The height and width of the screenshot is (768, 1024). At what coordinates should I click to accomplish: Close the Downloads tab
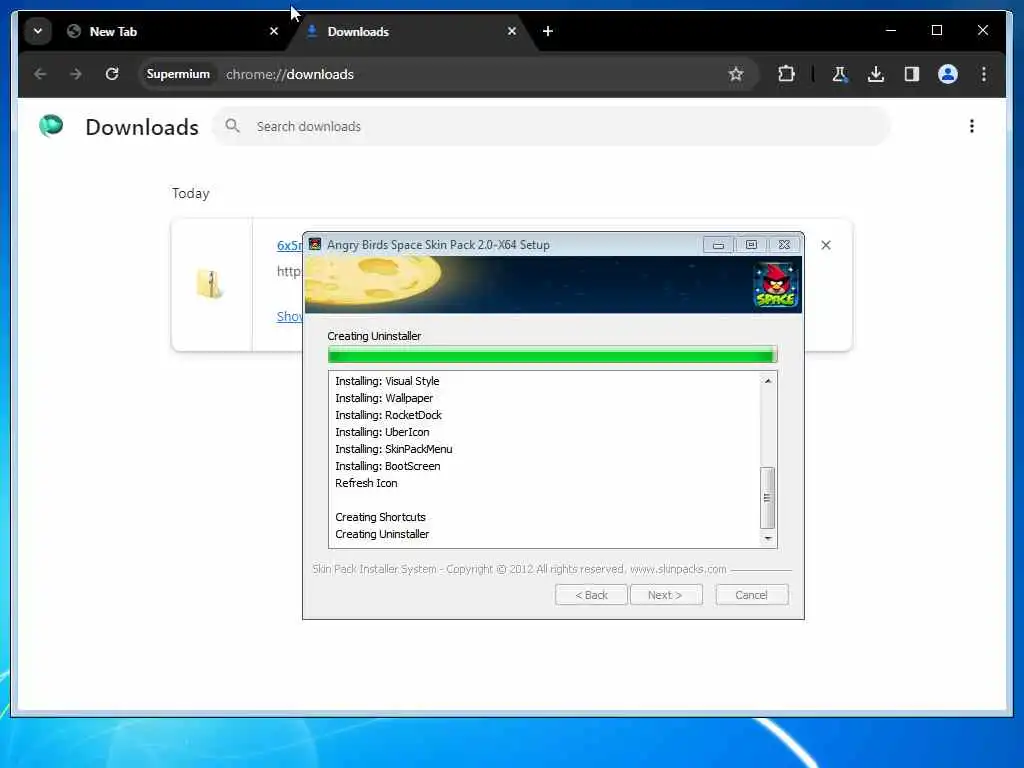(512, 31)
